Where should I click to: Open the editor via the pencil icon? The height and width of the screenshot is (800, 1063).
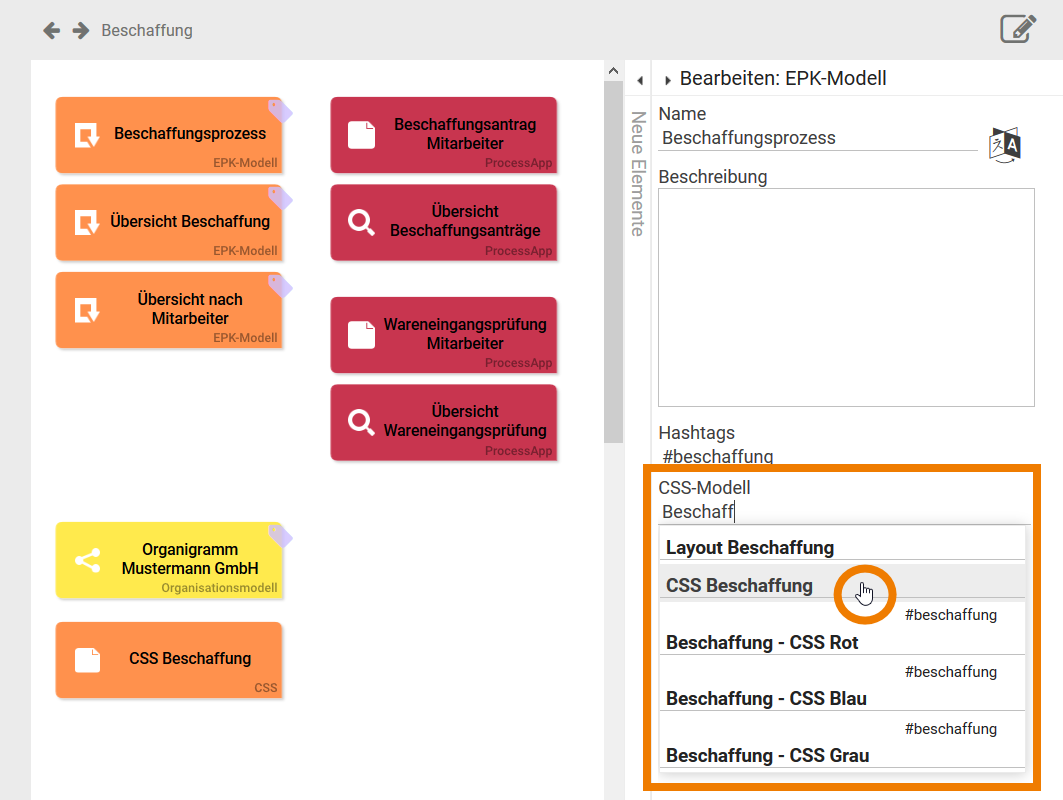coord(1017,29)
